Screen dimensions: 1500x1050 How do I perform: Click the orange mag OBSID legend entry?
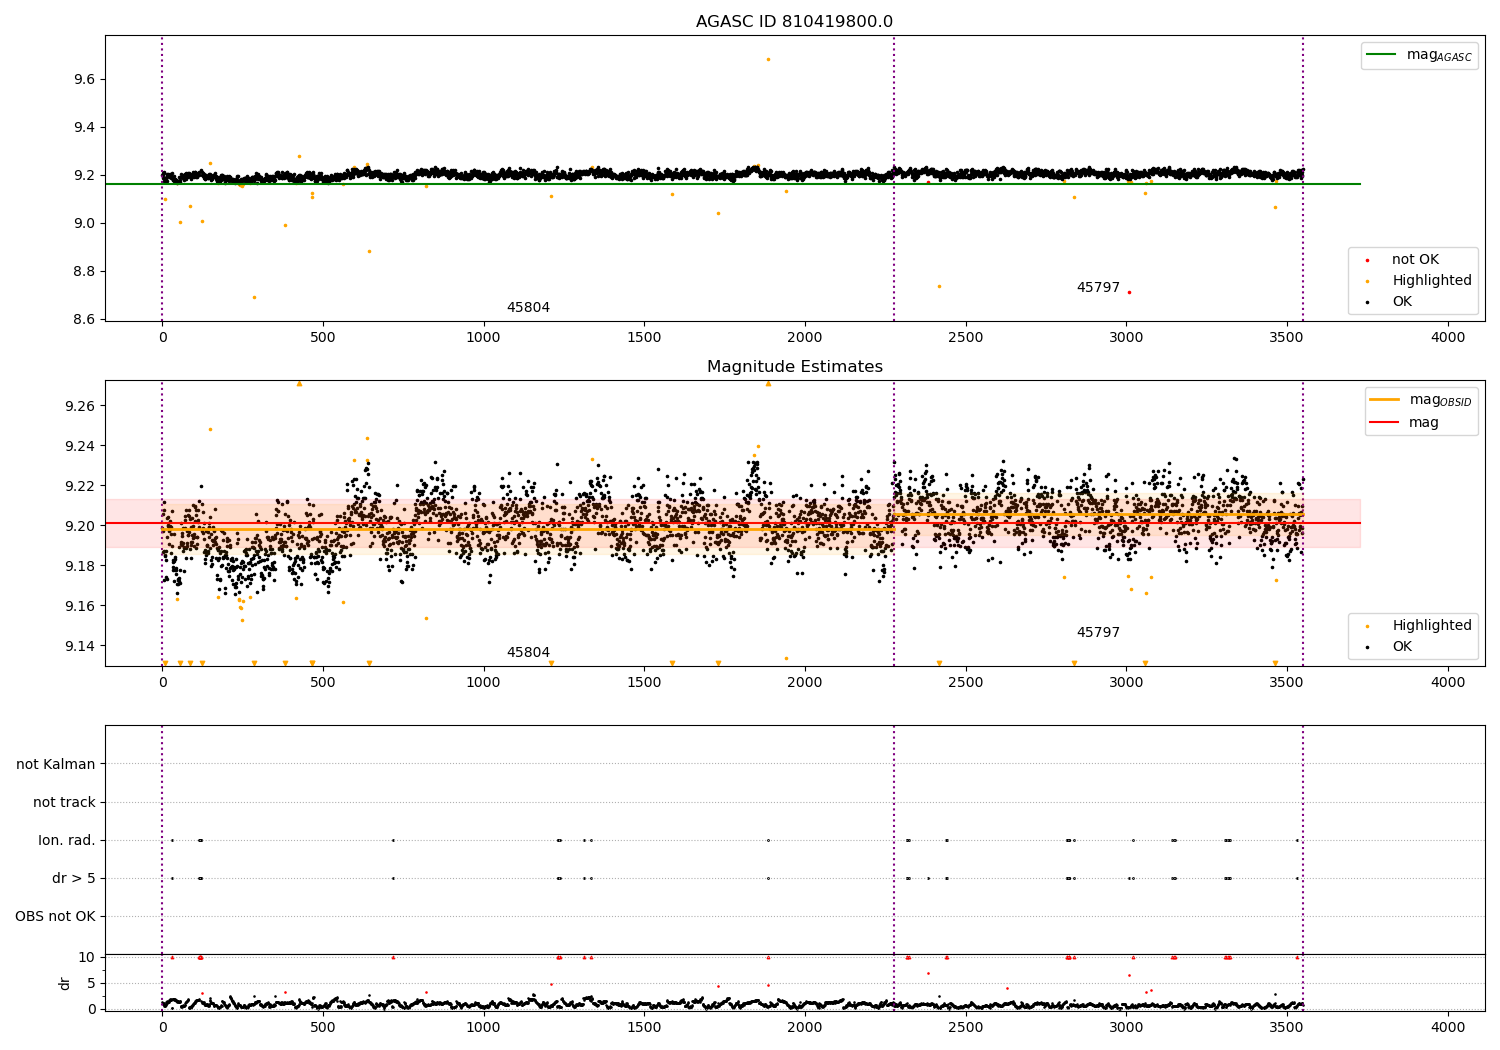point(1420,400)
